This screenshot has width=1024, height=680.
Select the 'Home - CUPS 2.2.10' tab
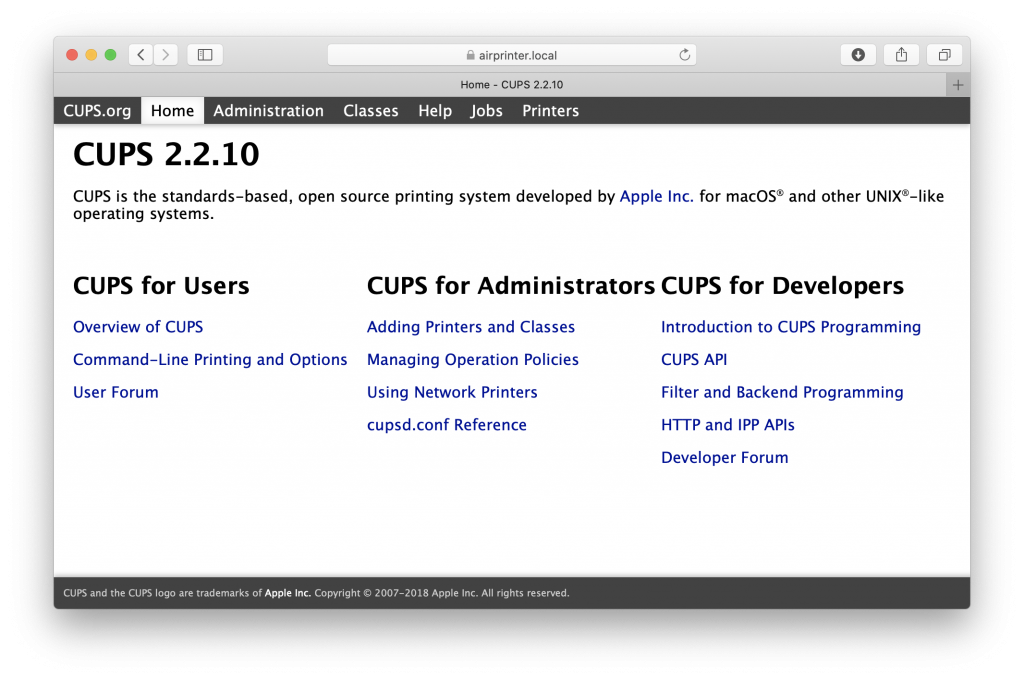(511, 85)
